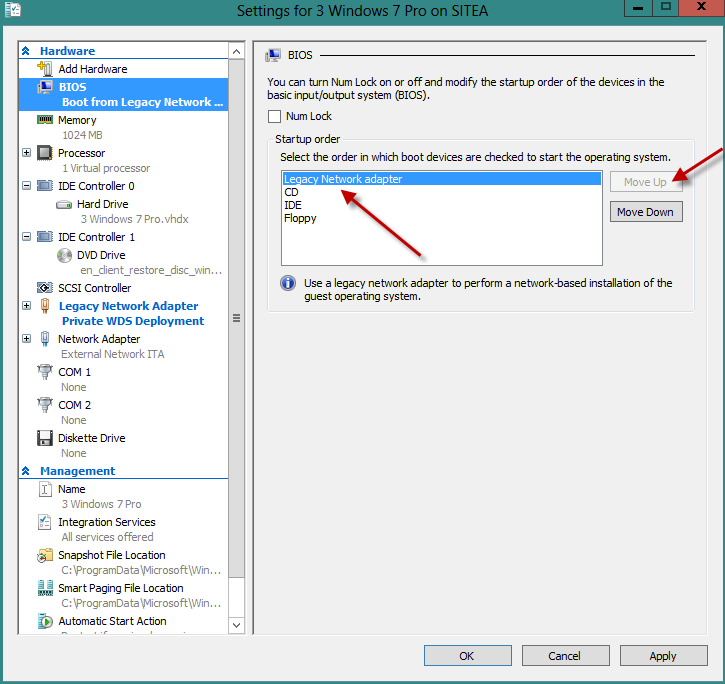725x684 pixels.
Task: Enable the Num Lock checkbox
Action: pos(275,117)
